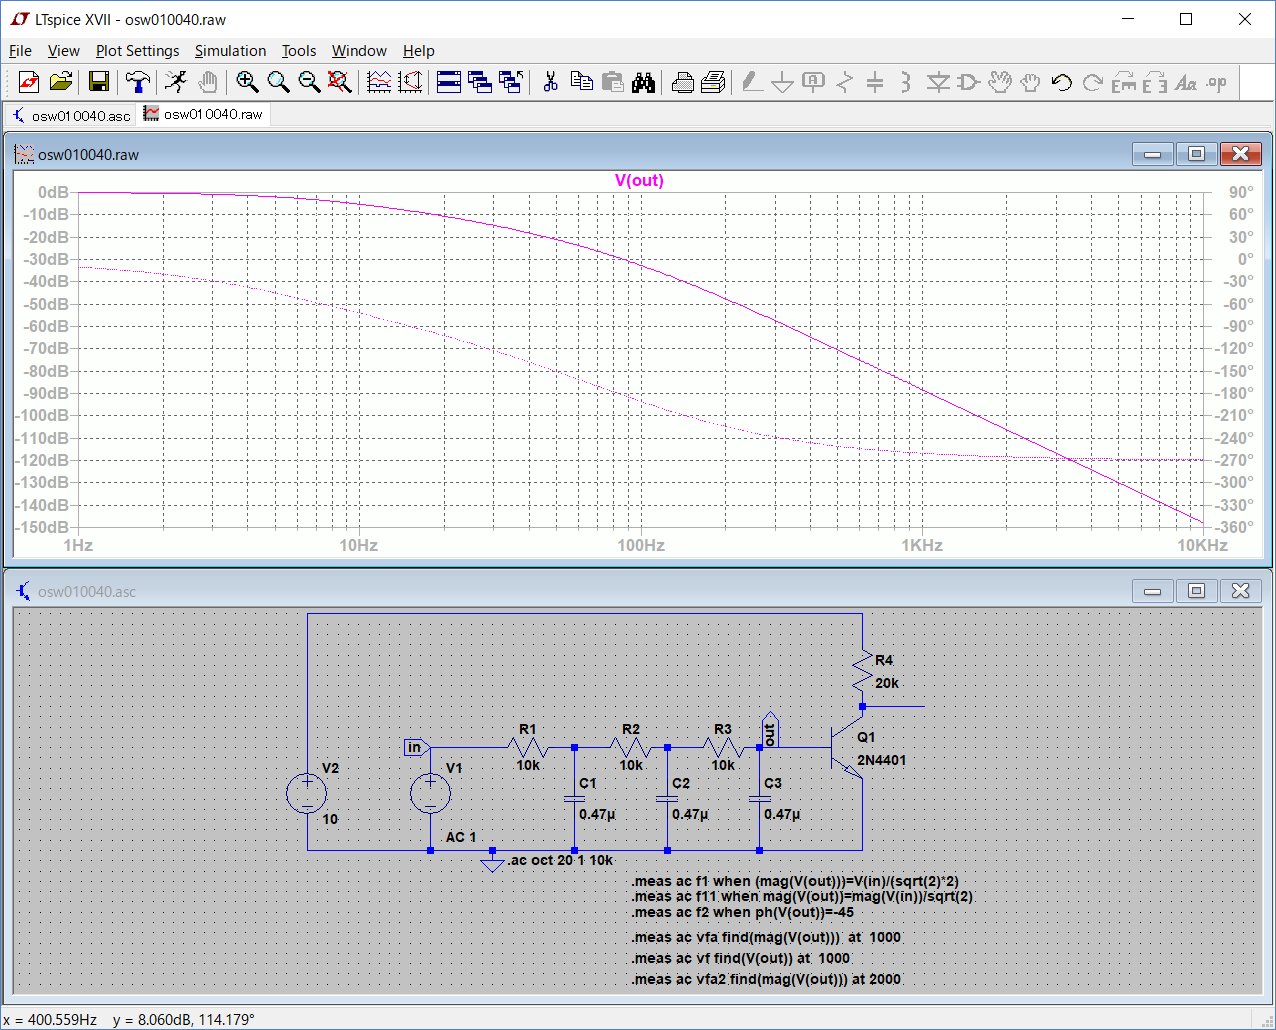
Task: Click the Pick Visible Traces icon
Action: click(x=379, y=82)
